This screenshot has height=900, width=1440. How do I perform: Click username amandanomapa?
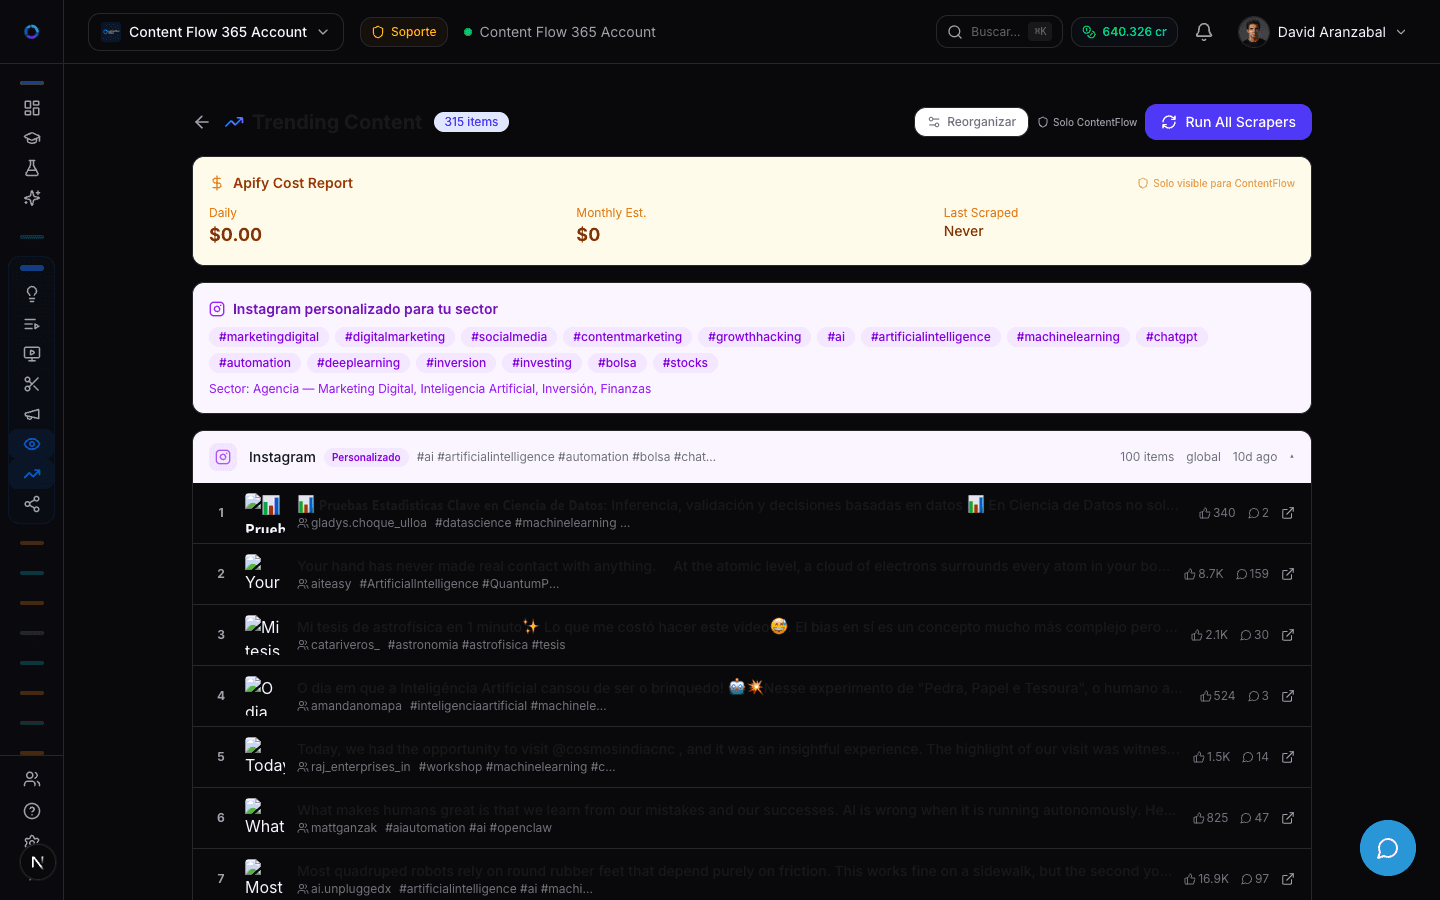pos(356,706)
